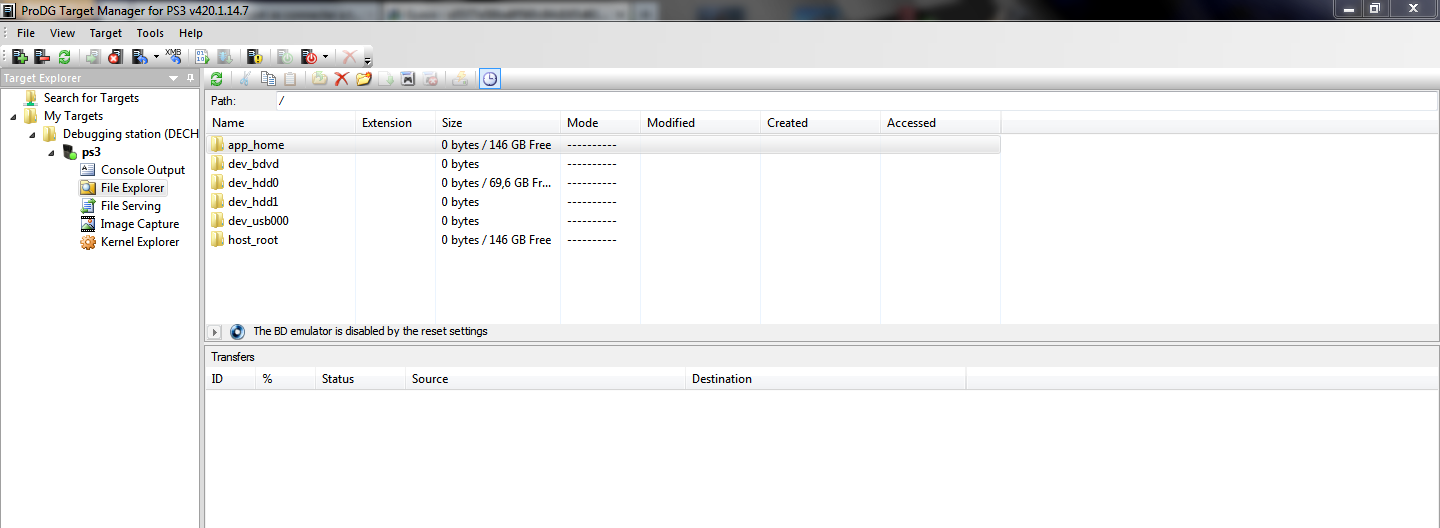The height and width of the screenshot is (528, 1440).
Task: Click the BD emulator disc icon
Action: point(237,331)
